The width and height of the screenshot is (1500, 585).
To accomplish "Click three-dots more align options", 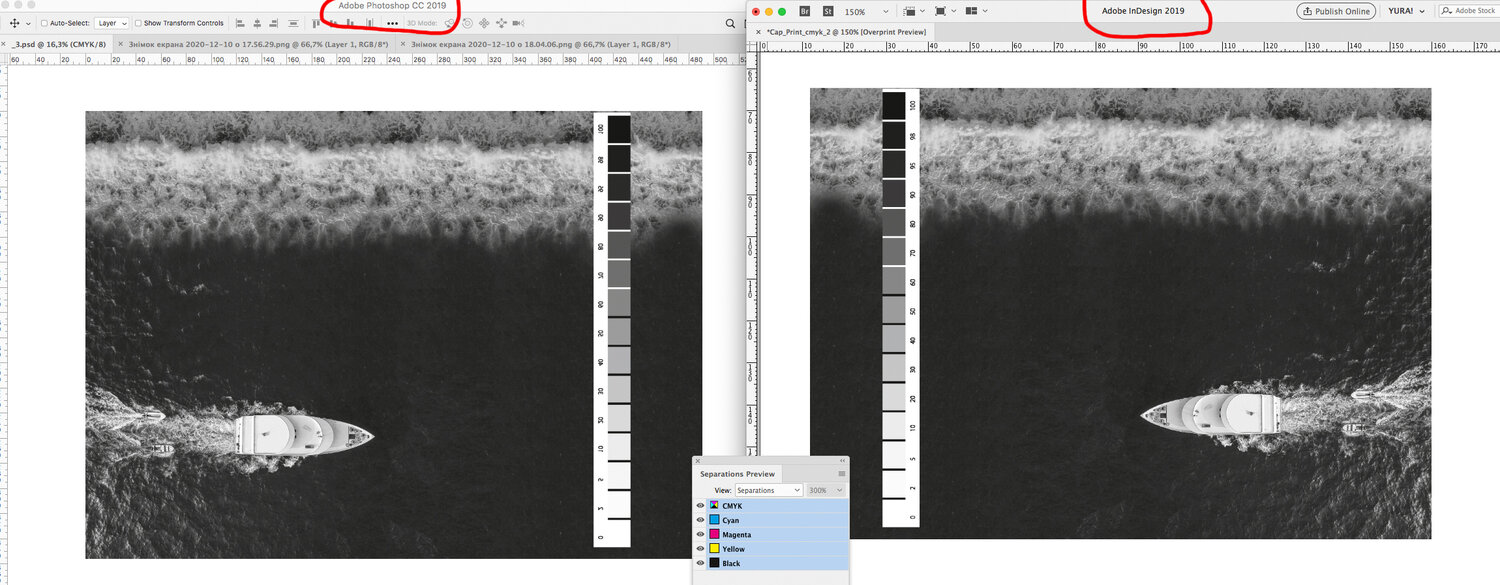I will coord(392,24).
